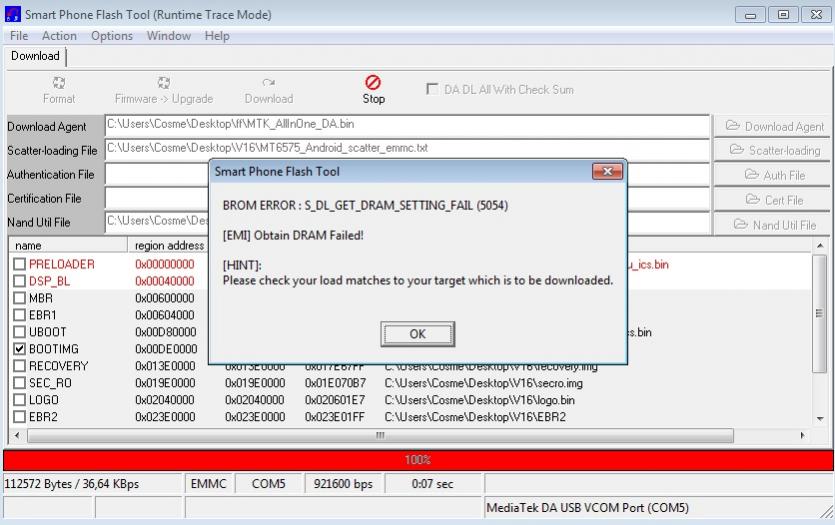
Task: Click the partition list scroll up arrow
Action: pyautogui.click(x=820, y=245)
